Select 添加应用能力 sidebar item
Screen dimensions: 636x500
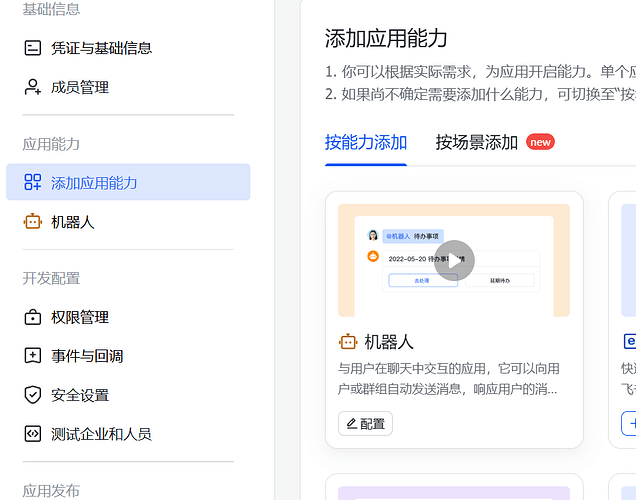pos(128,182)
